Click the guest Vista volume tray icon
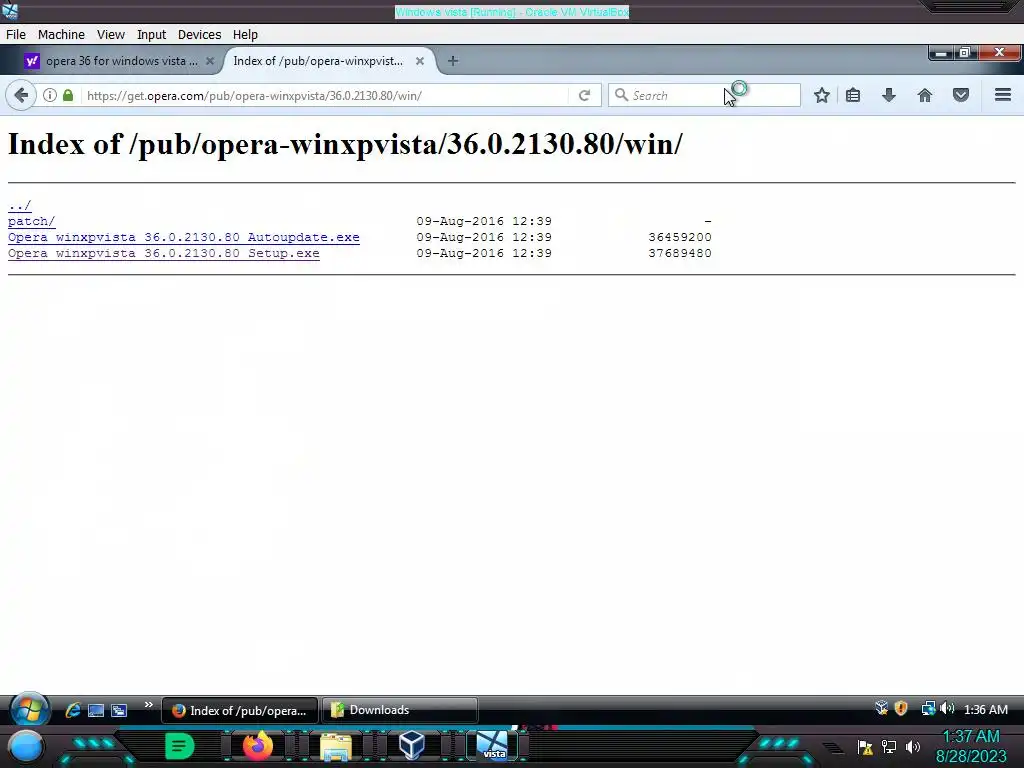The image size is (1024, 768). coord(947,709)
